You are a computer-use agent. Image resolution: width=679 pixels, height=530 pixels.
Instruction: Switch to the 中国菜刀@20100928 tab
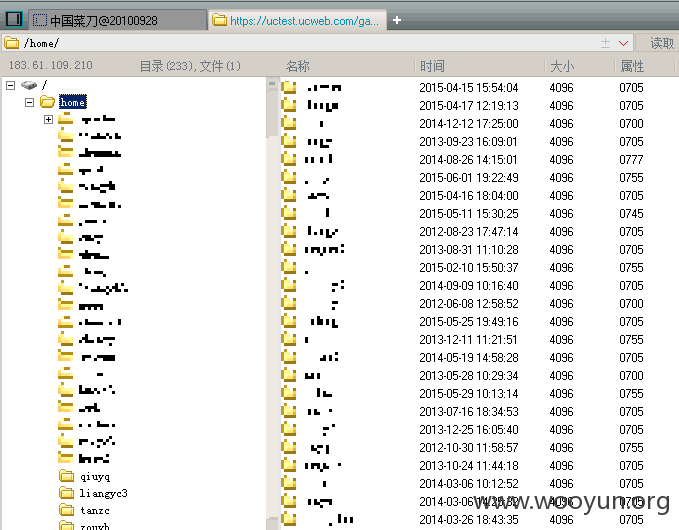tap(118, 20)
